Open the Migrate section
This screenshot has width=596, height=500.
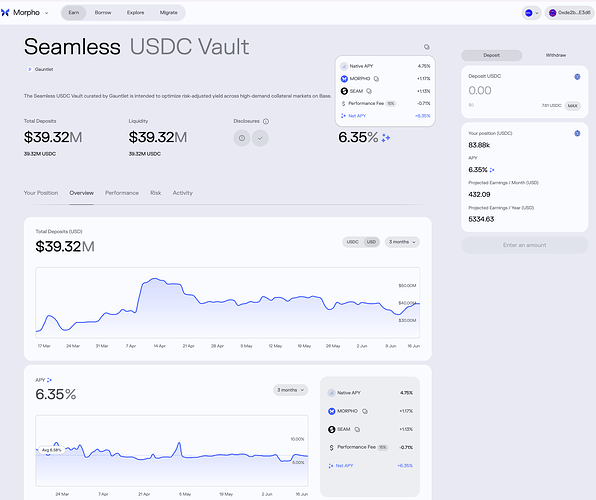(168, 13)
